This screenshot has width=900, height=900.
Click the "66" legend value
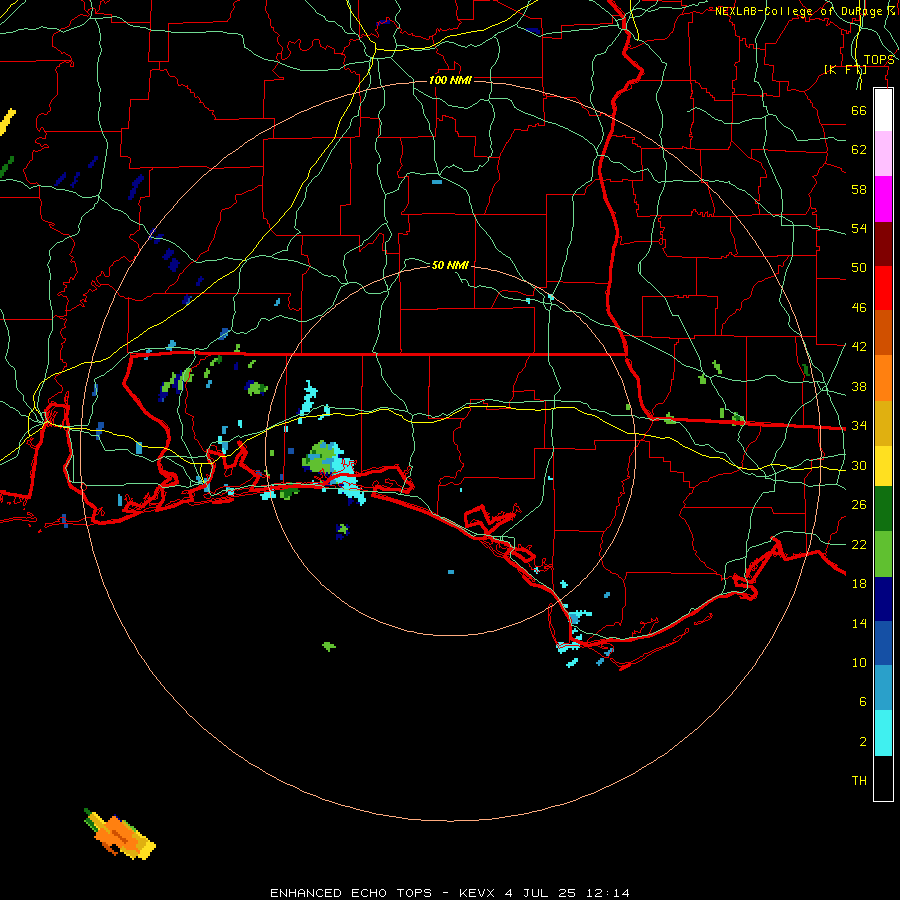(859, 110)
